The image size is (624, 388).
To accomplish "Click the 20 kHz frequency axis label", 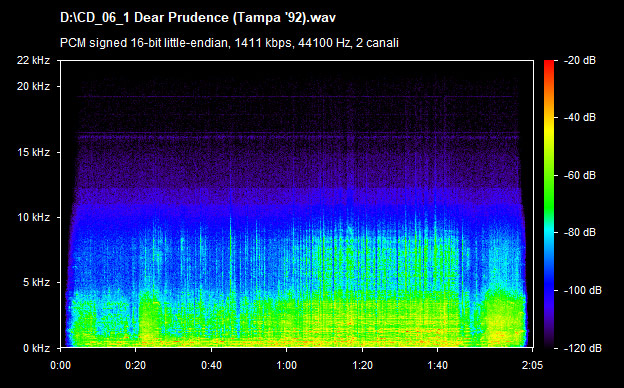I will (x=33, y=86).
